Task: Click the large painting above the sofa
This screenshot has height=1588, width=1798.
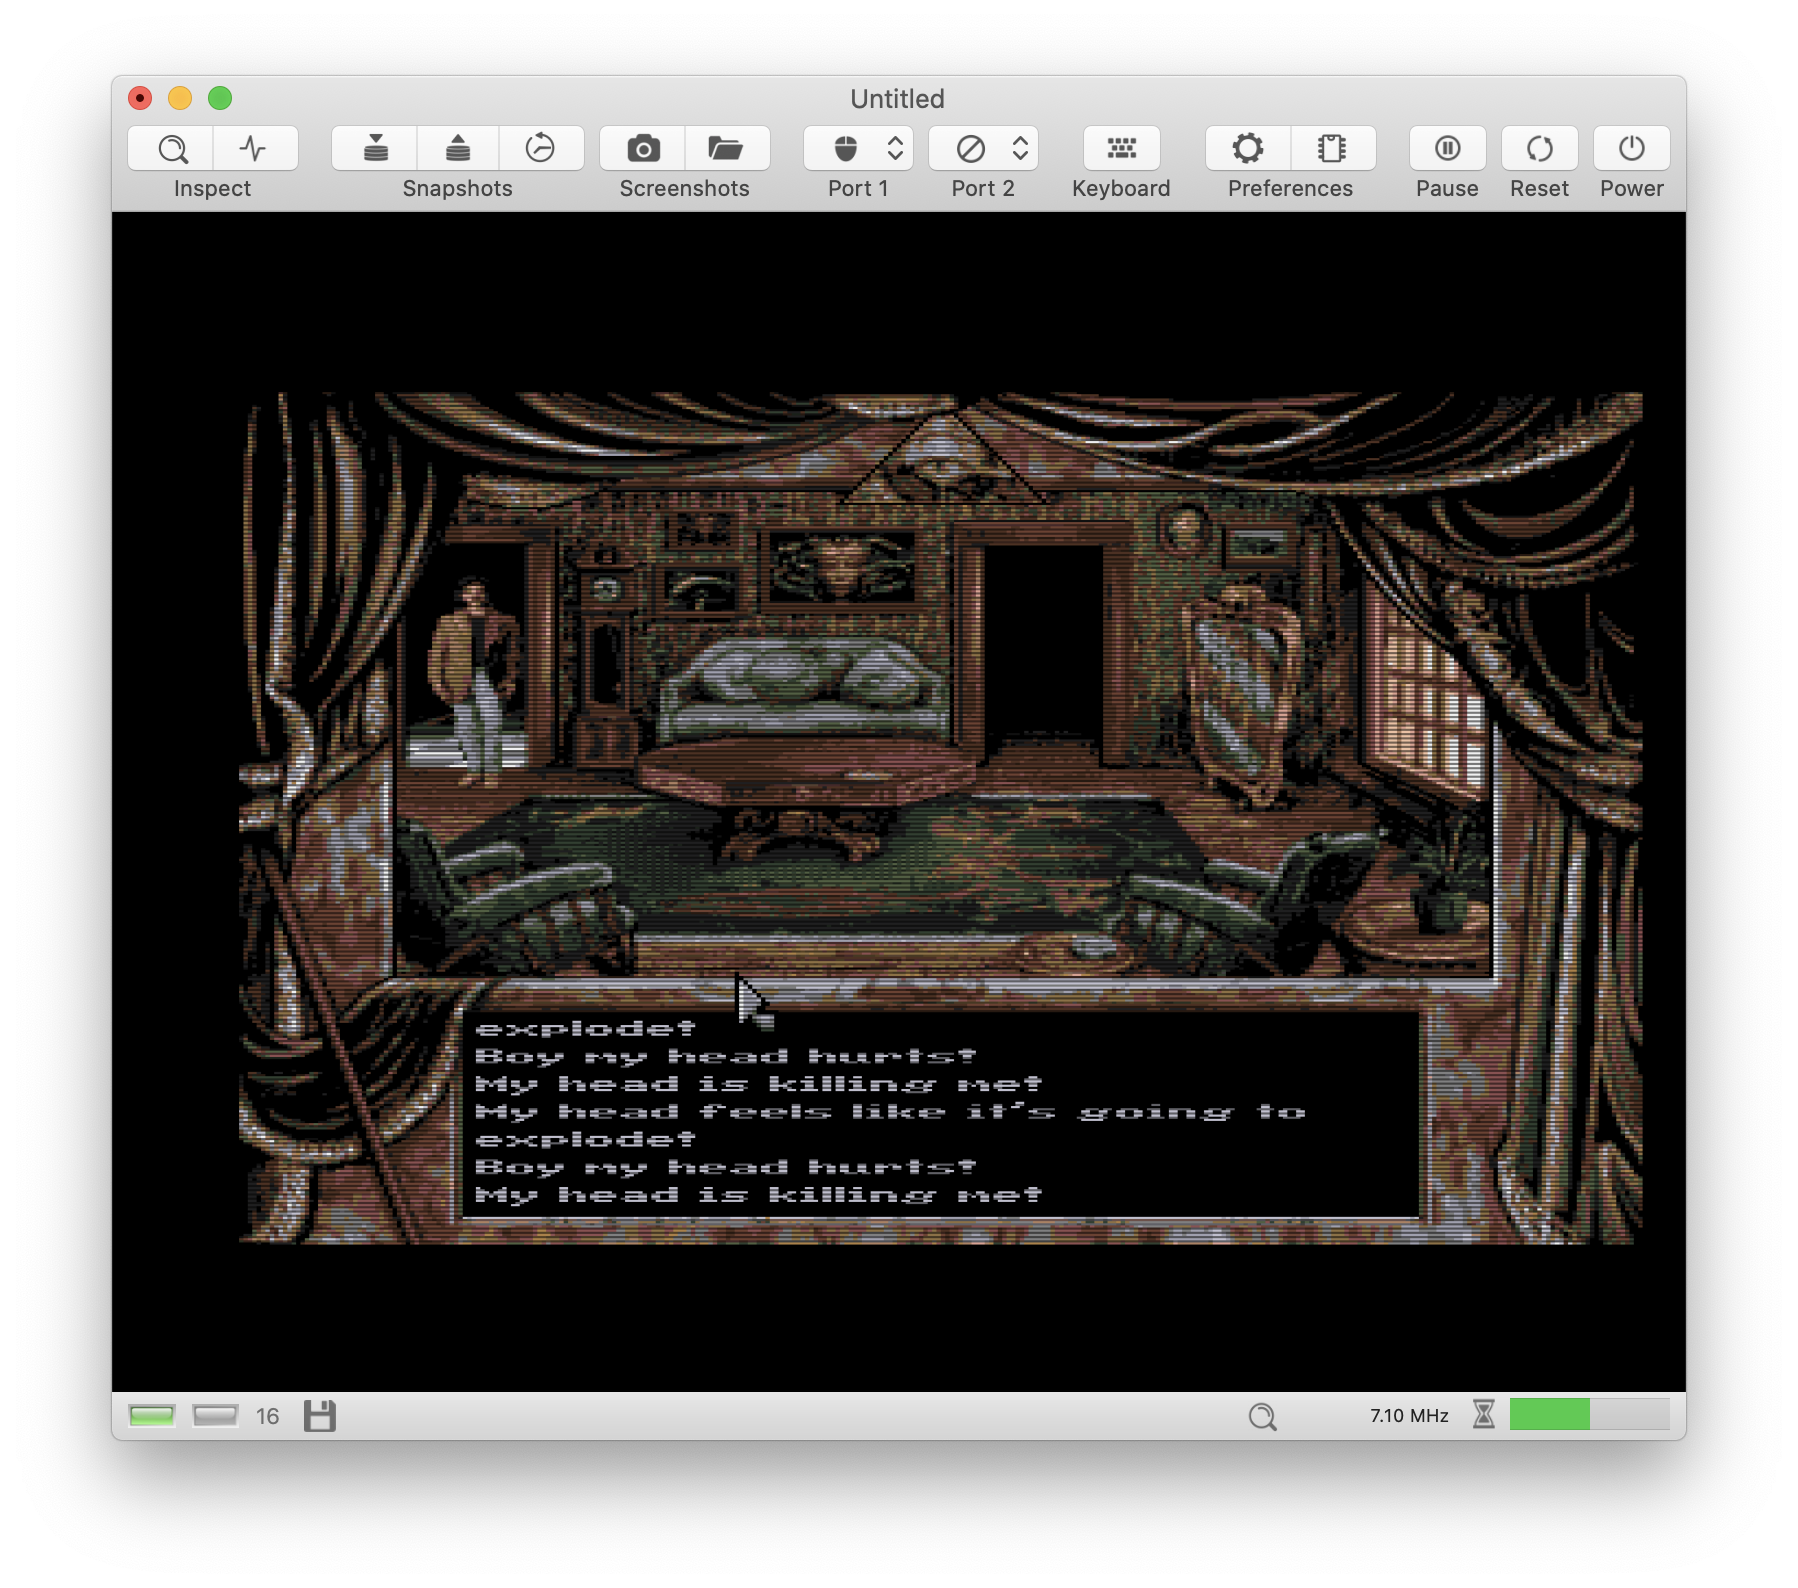Action: 841,567
